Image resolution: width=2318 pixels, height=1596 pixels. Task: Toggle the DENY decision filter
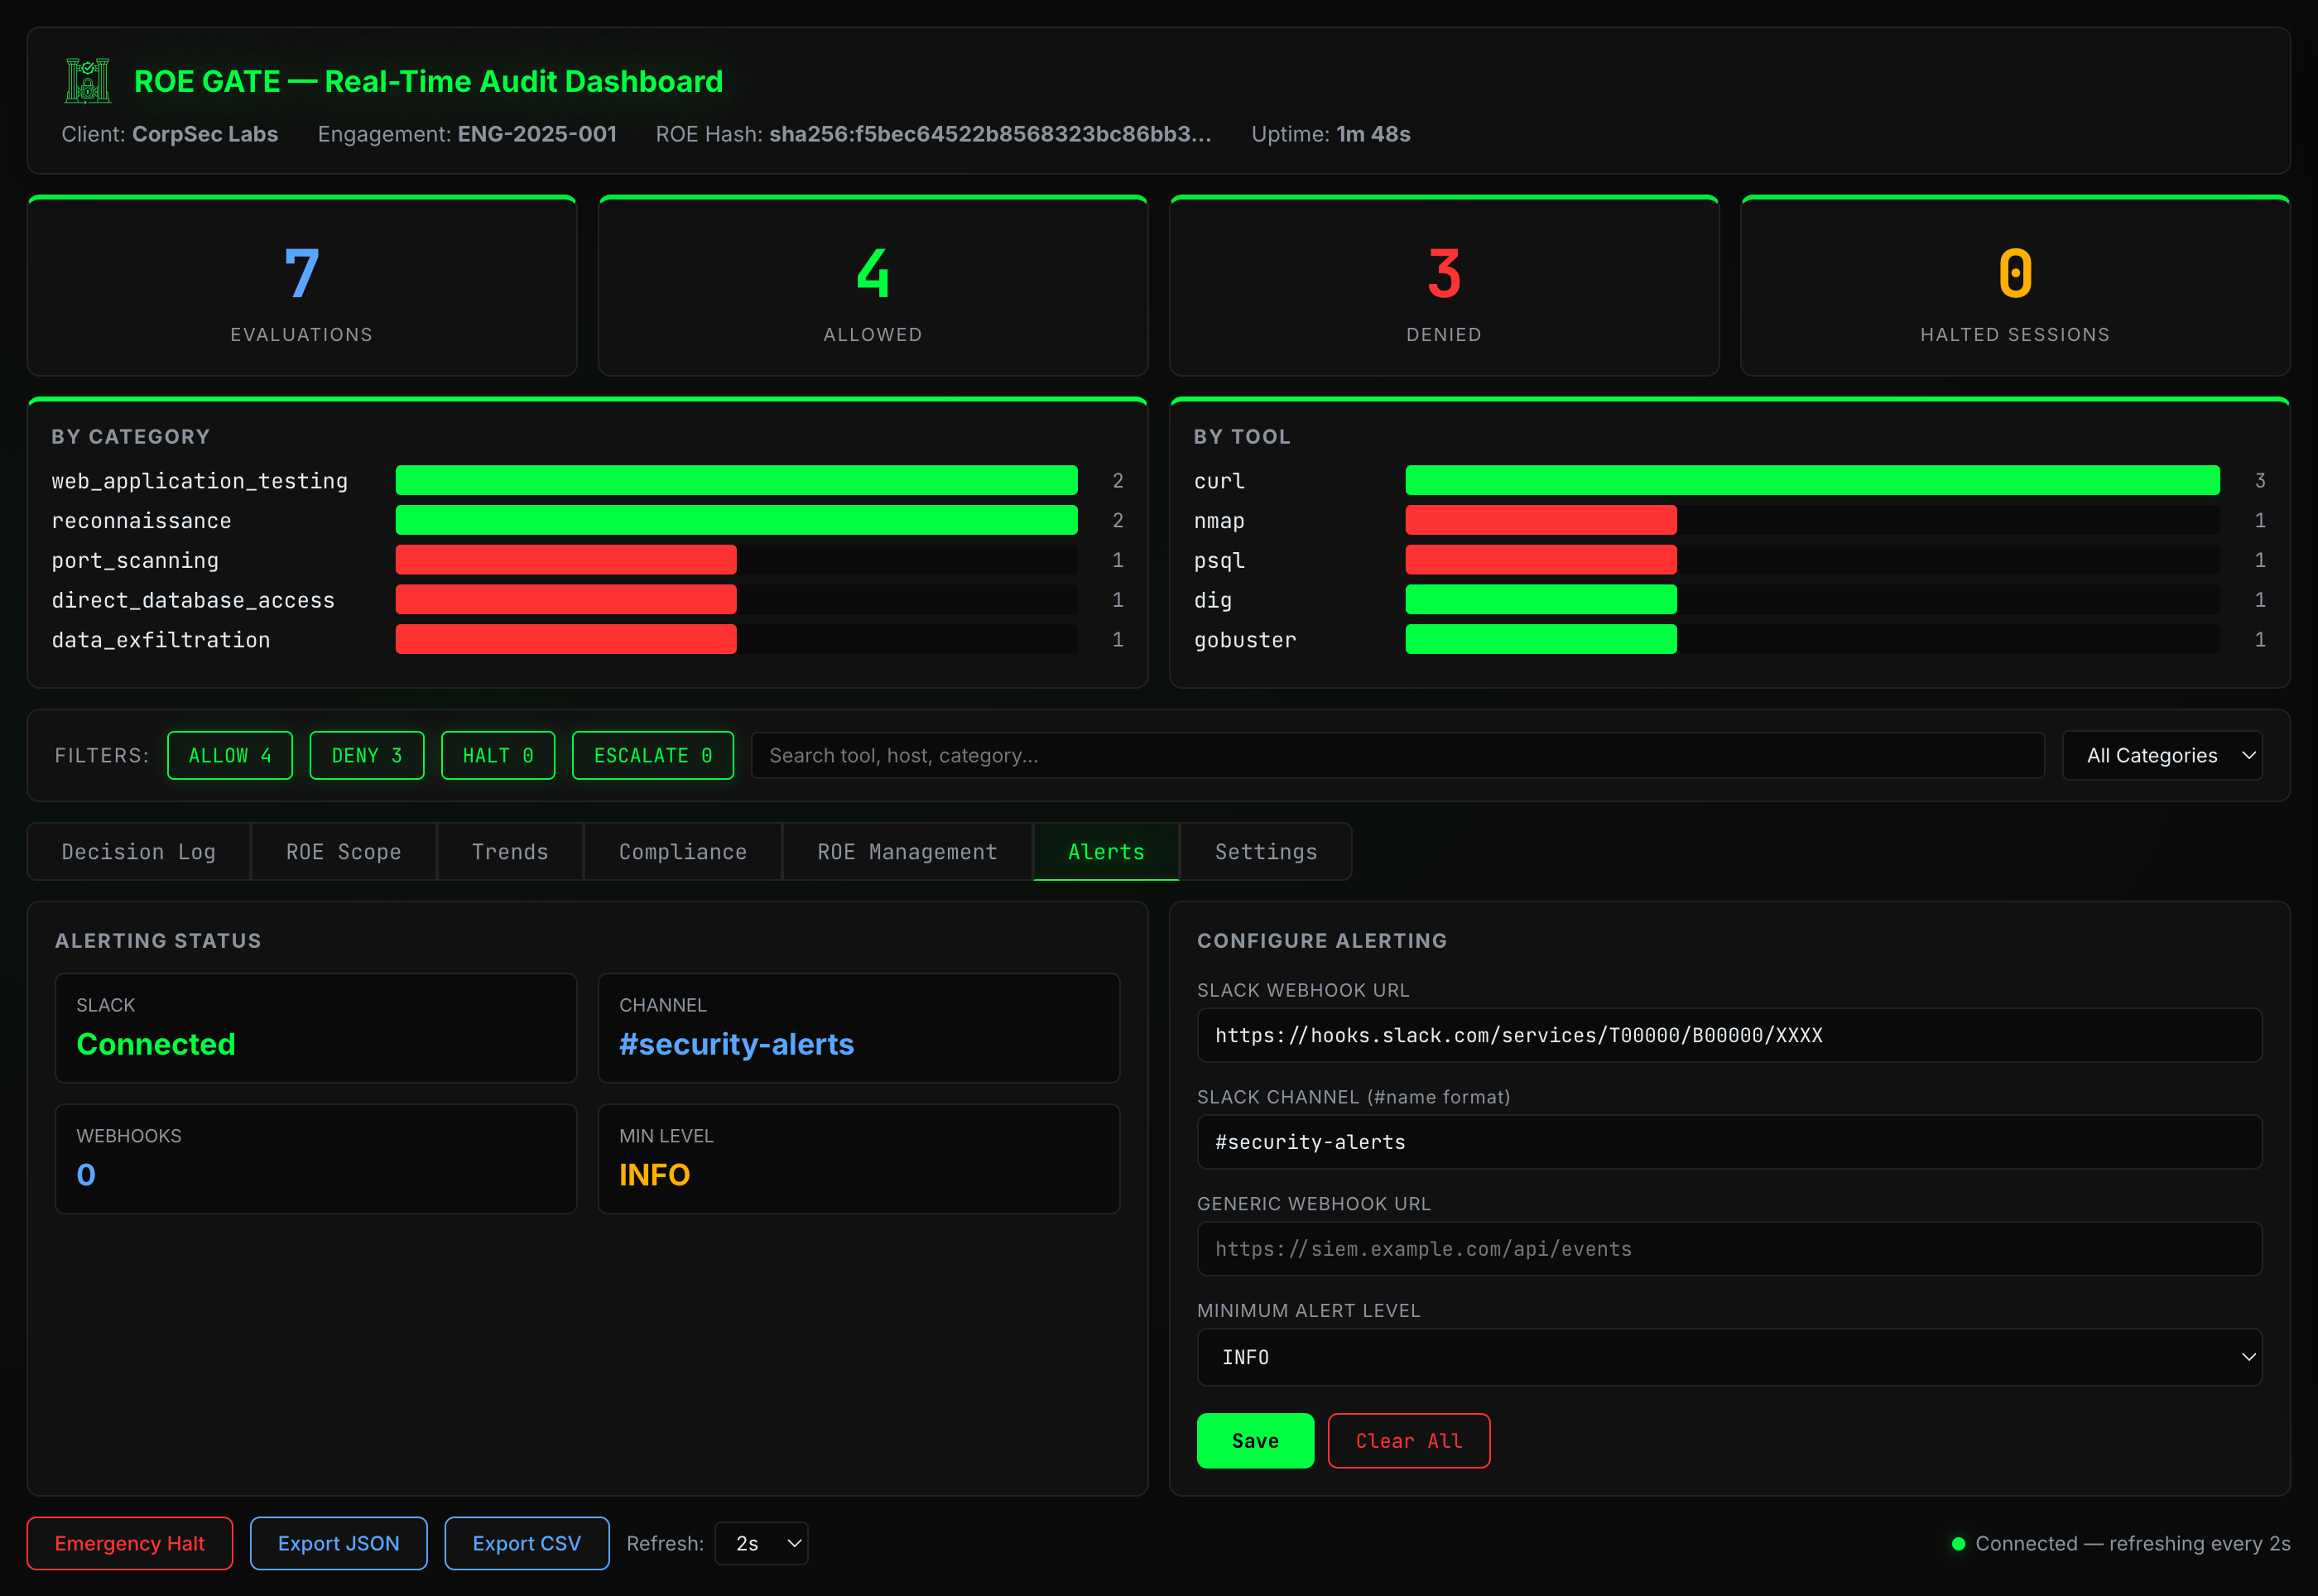(x=366, y=755)
